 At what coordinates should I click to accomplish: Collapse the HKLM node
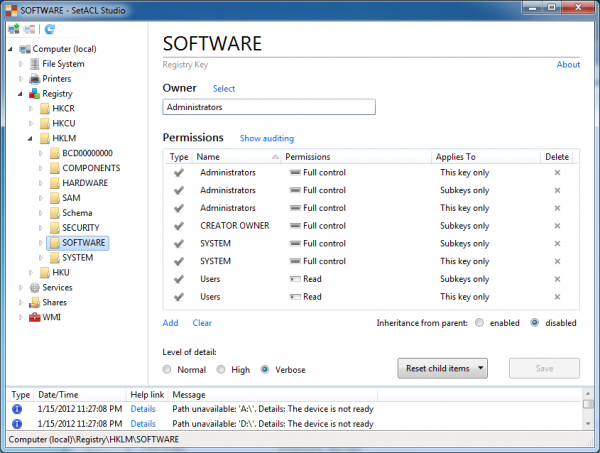click(30, 139)
